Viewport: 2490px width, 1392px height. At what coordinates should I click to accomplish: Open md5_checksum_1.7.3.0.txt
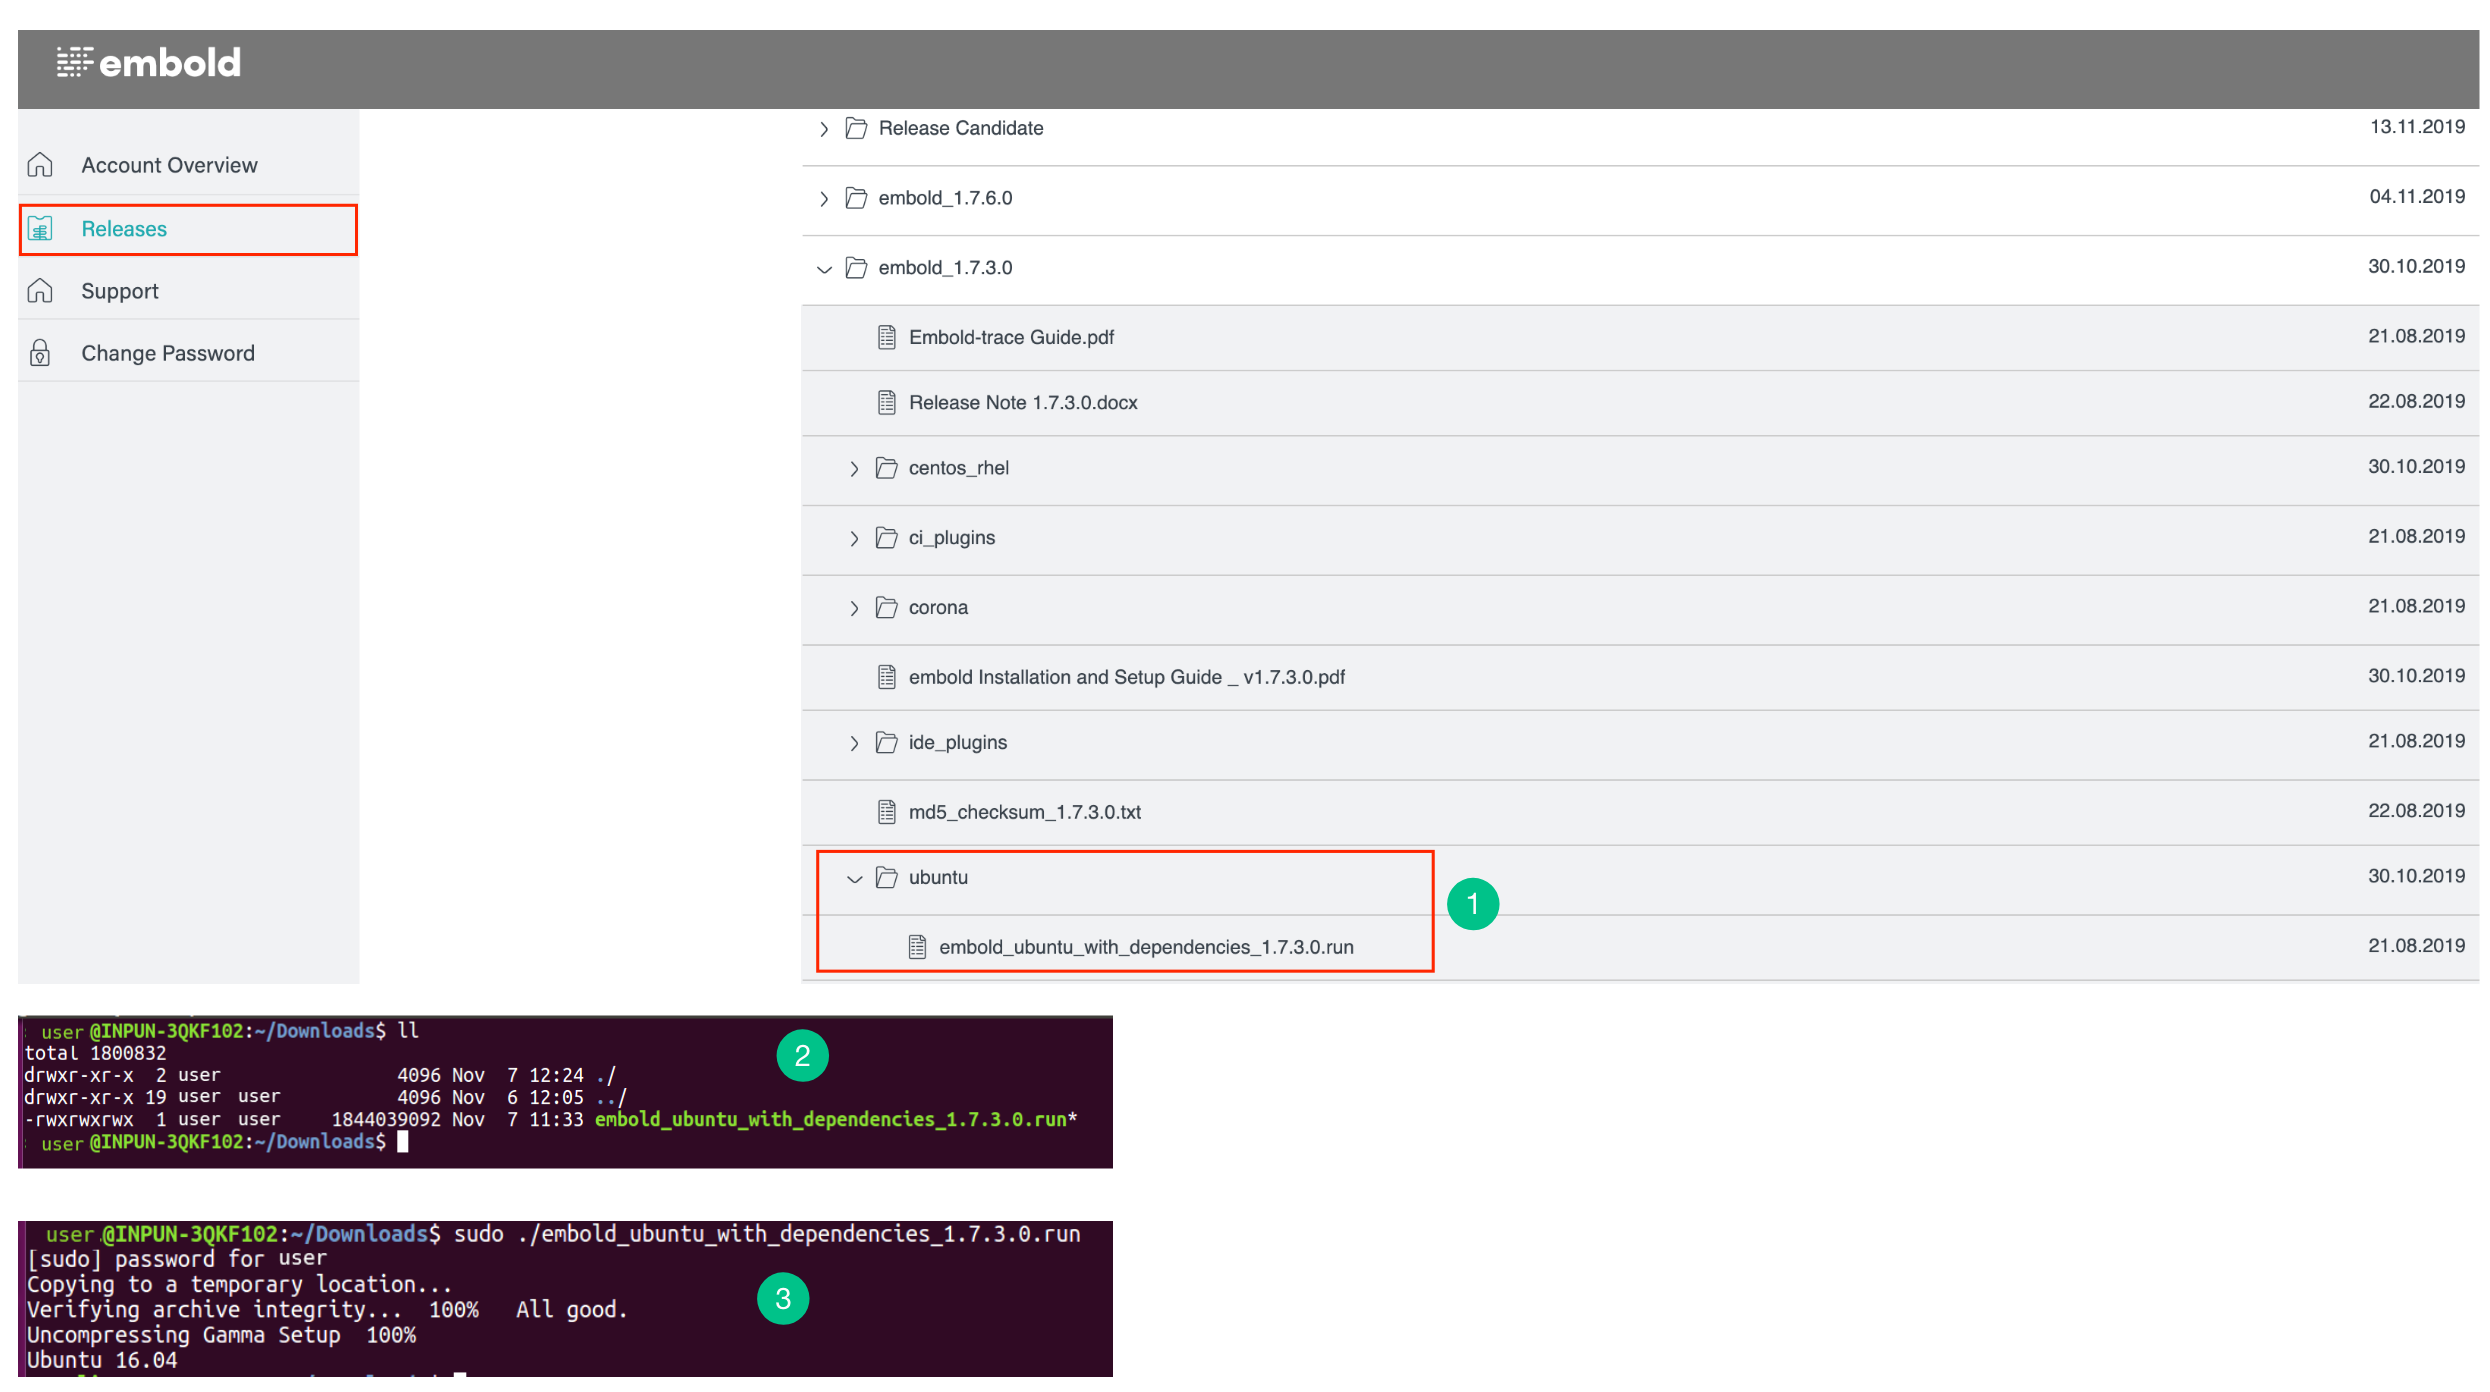[x=1025, y=813]
